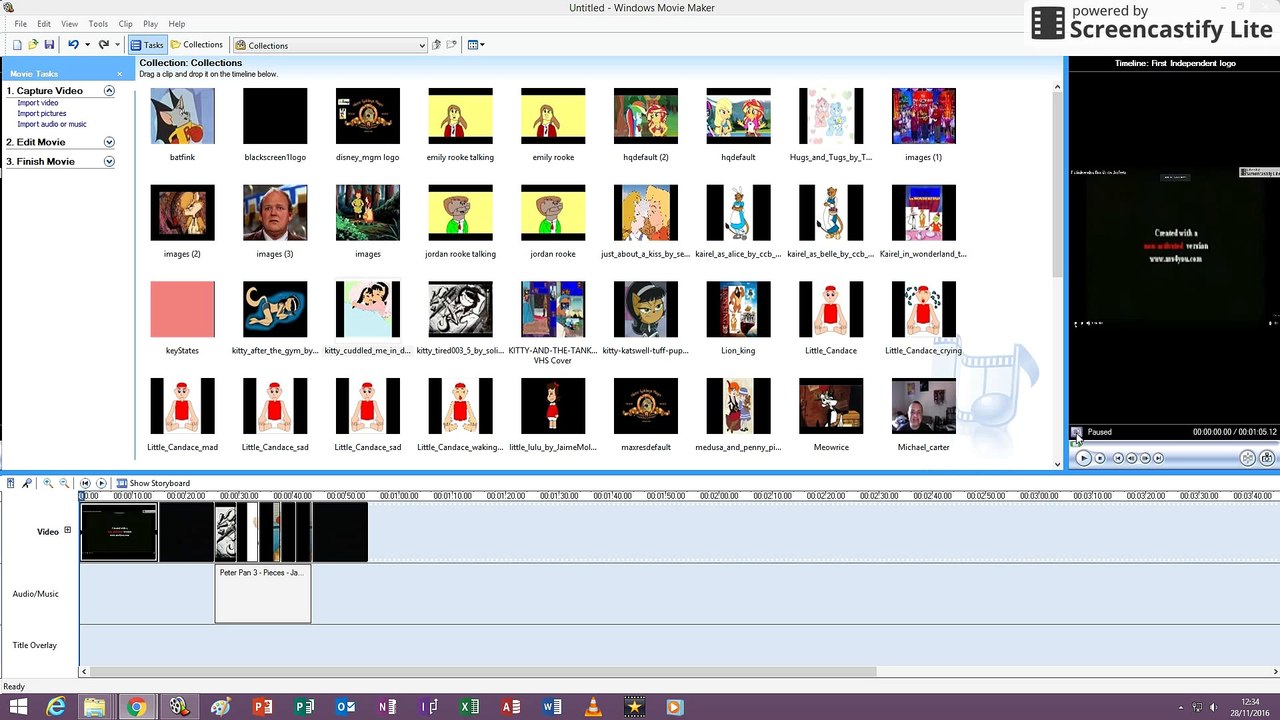Open the Narrate Timeline microphone tool

pyautogui.click(x=27, y=483)
